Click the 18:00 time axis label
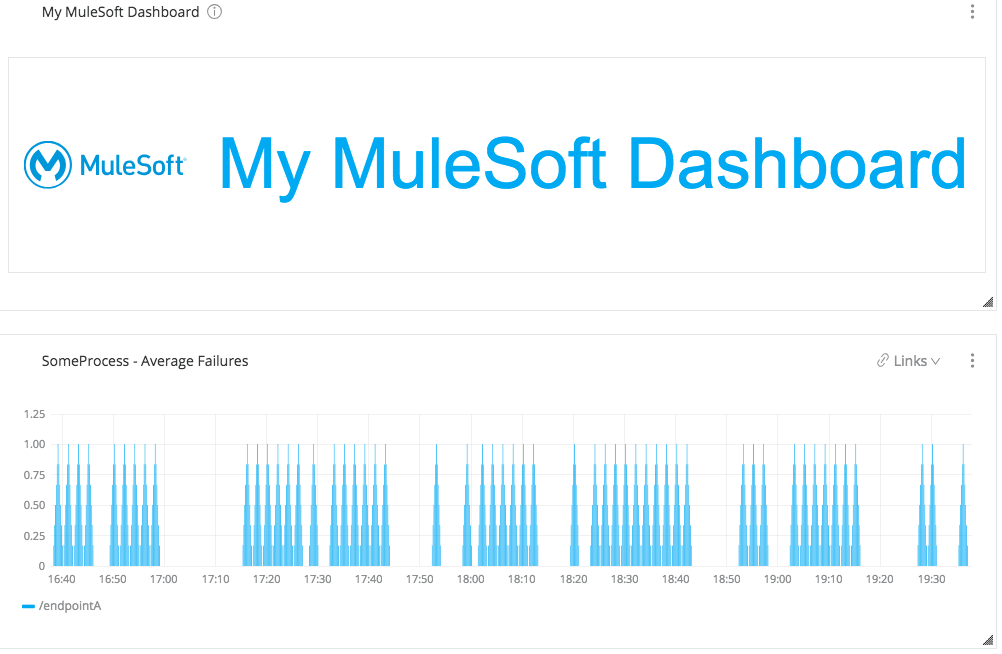Viewport: 1002px width, 654px height. click(x=470, y=579)
